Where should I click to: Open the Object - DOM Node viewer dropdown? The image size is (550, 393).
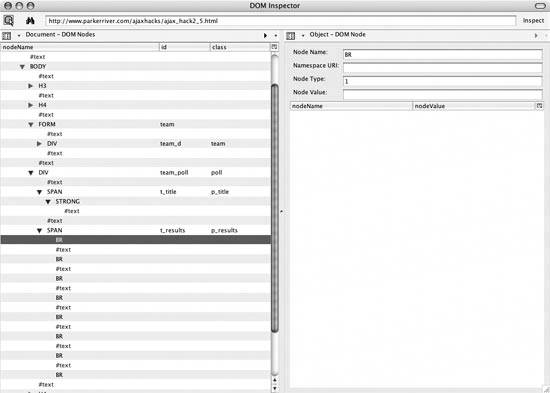pos(303,35)
